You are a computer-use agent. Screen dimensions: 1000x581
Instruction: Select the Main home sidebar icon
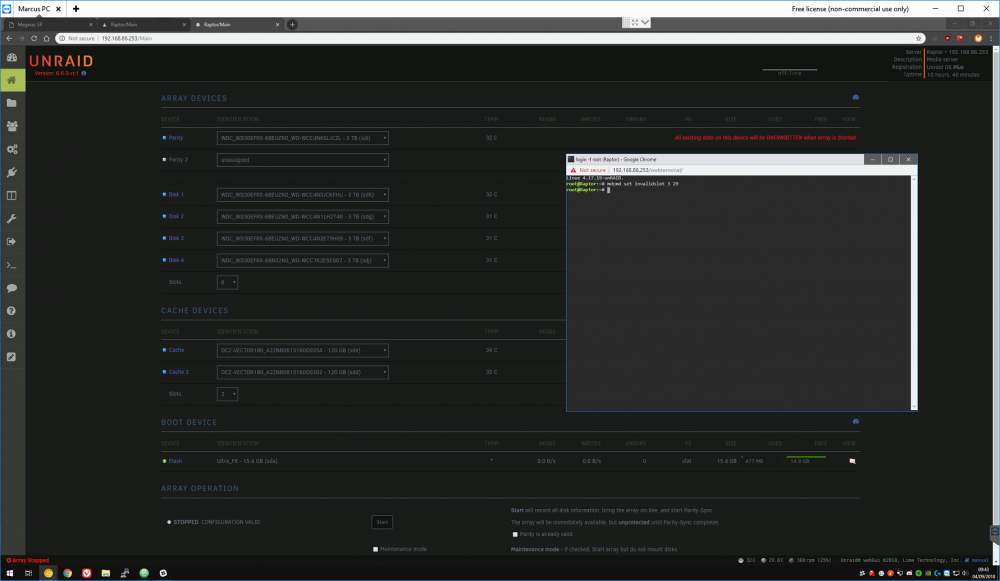tap(12, 80)
